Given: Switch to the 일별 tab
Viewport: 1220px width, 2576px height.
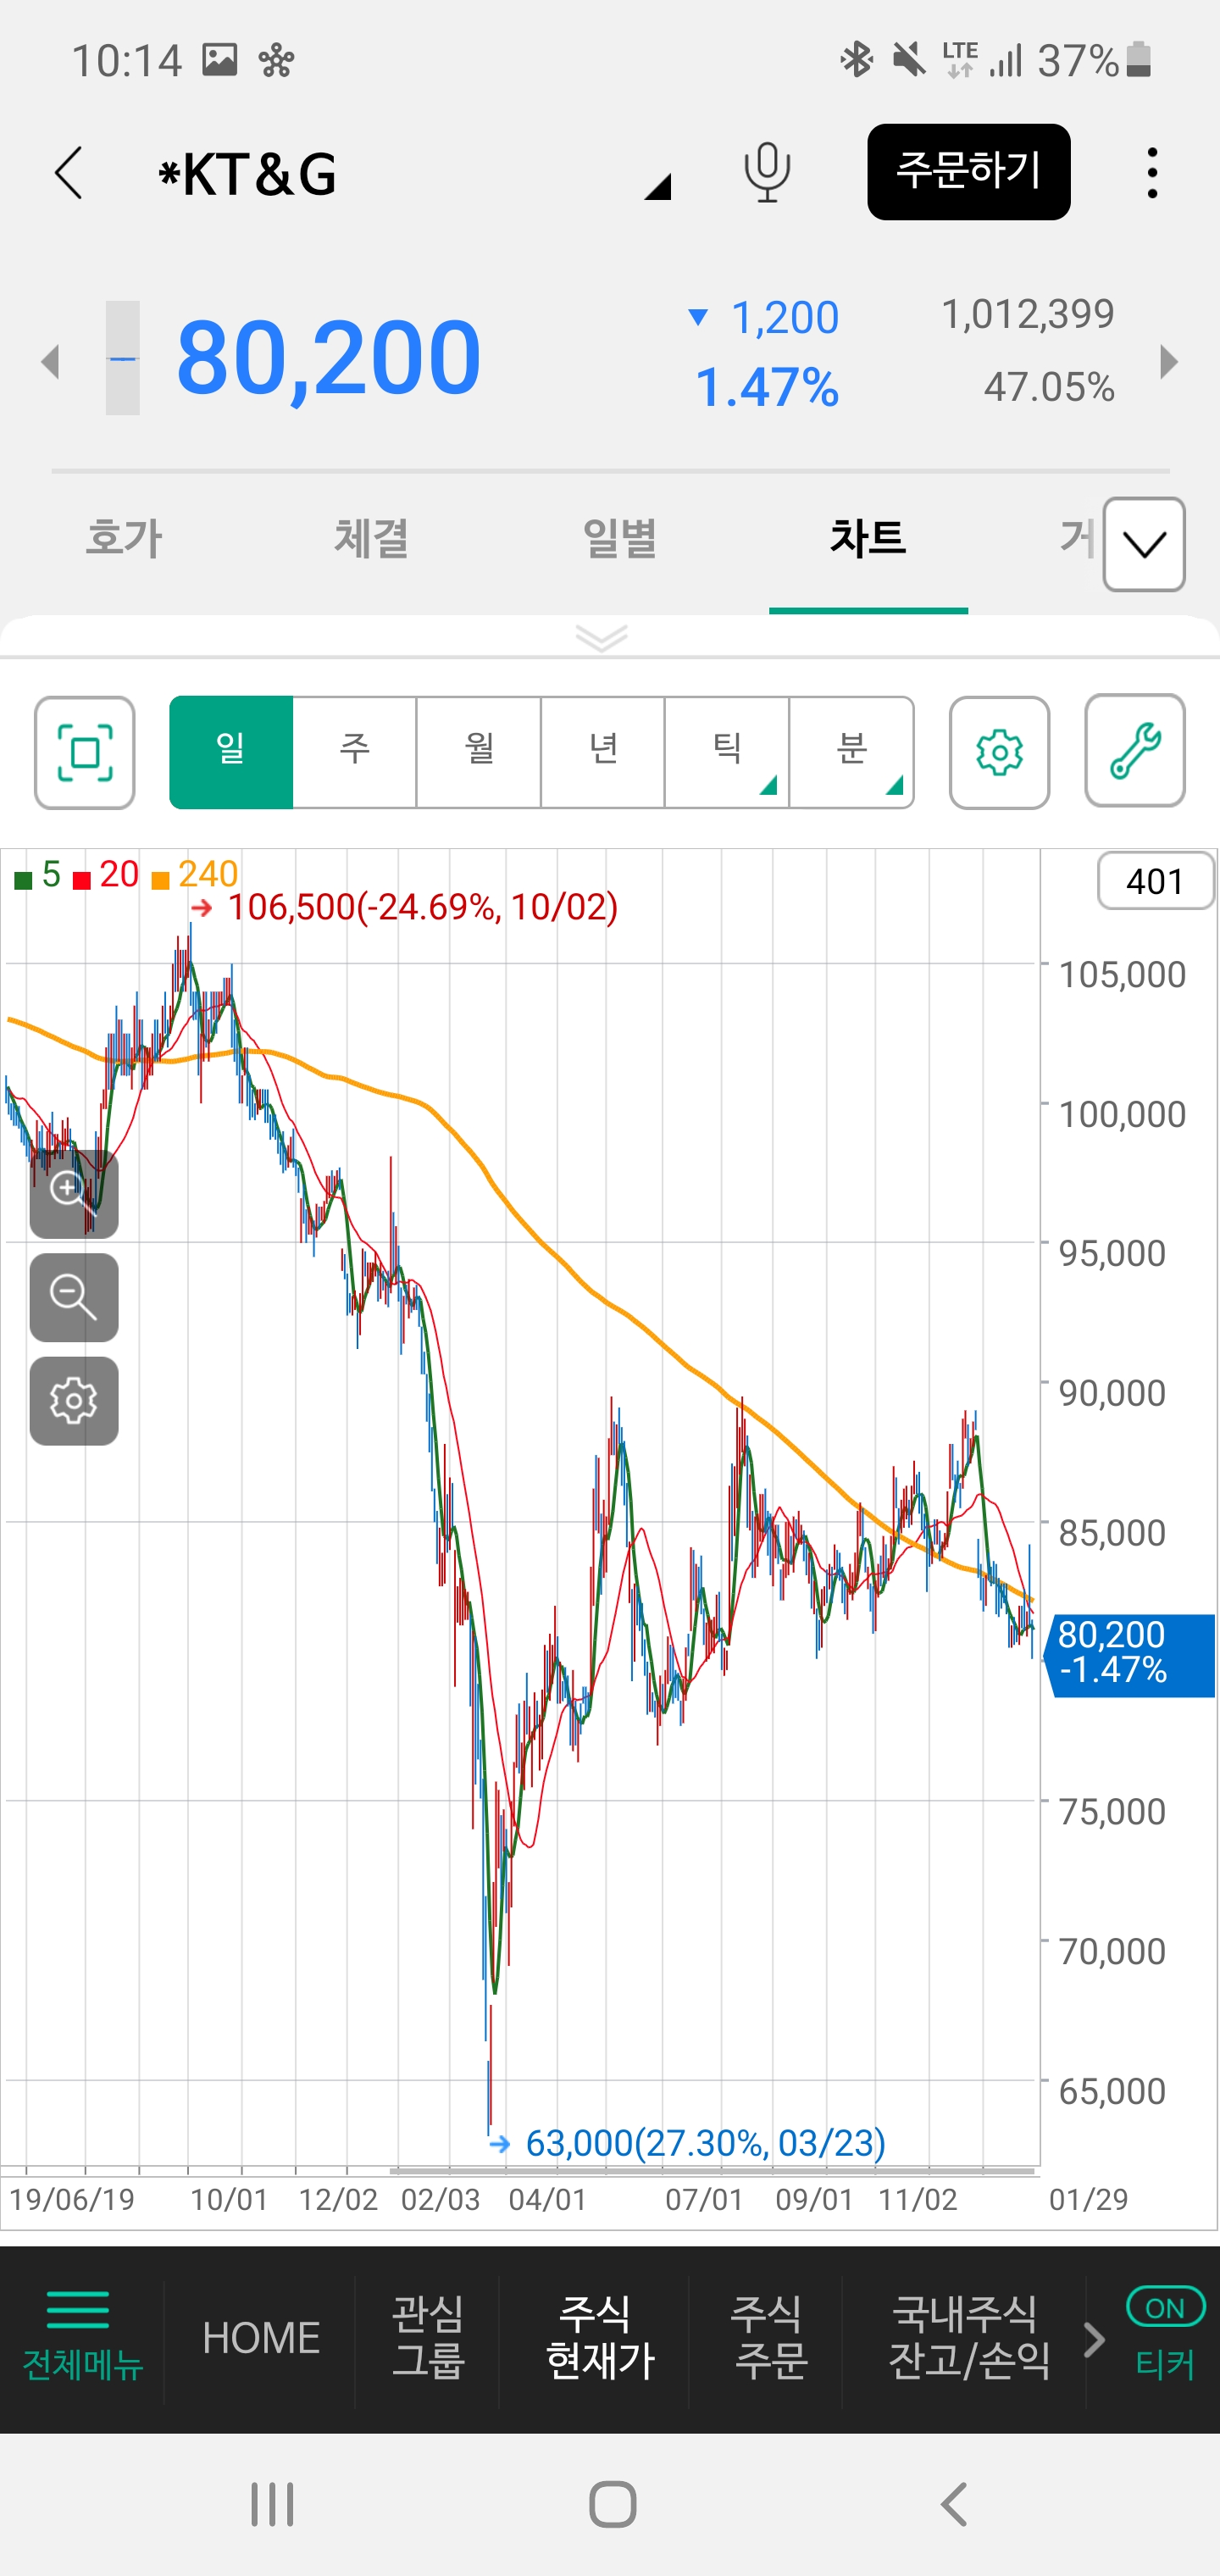Looking at the screenshot, I should click(620, 538).
